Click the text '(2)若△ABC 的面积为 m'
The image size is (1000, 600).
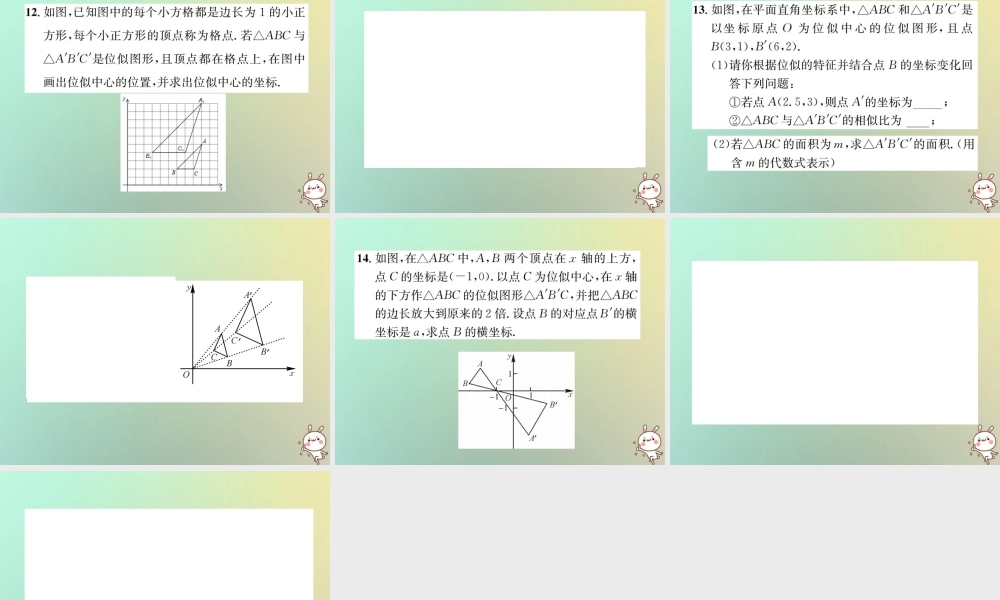[777, 144]
